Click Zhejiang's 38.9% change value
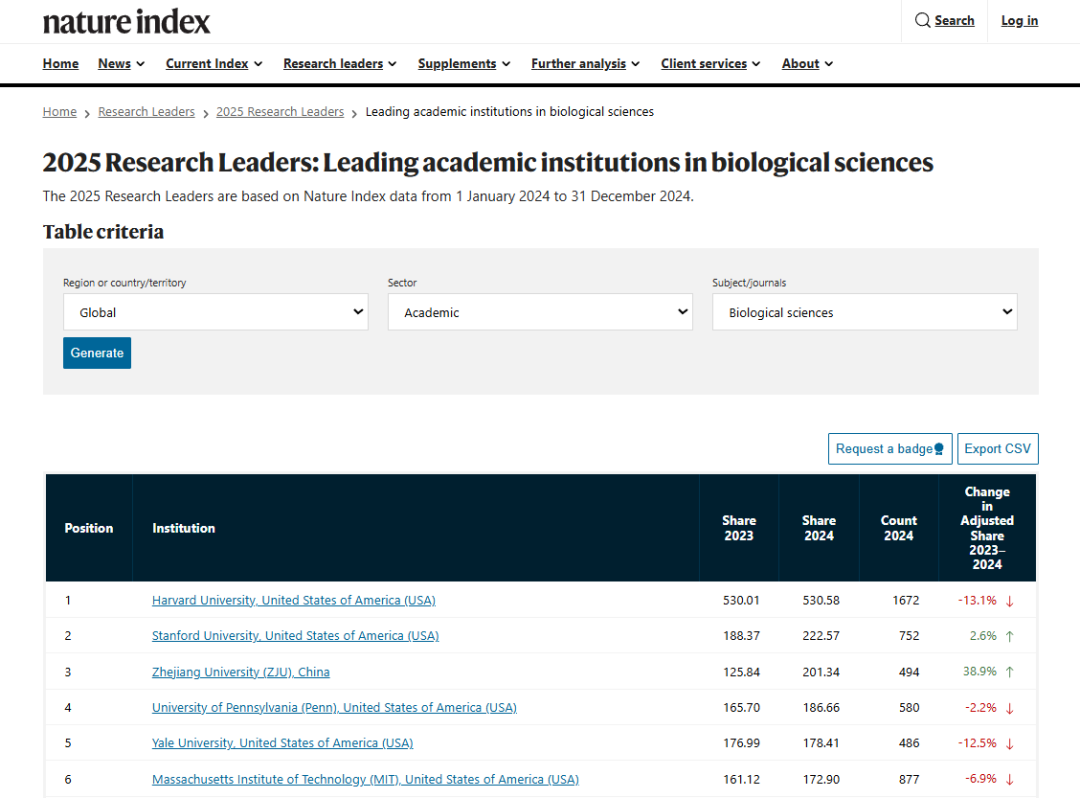Viewport: 1080px width, 798px height. coord(979,671)
